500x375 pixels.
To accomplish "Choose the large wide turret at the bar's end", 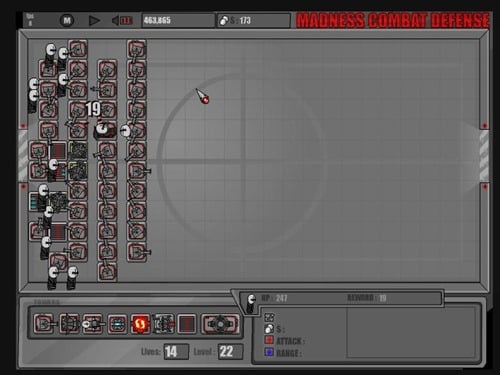I will pyautogui.click(x=220, y=324).
